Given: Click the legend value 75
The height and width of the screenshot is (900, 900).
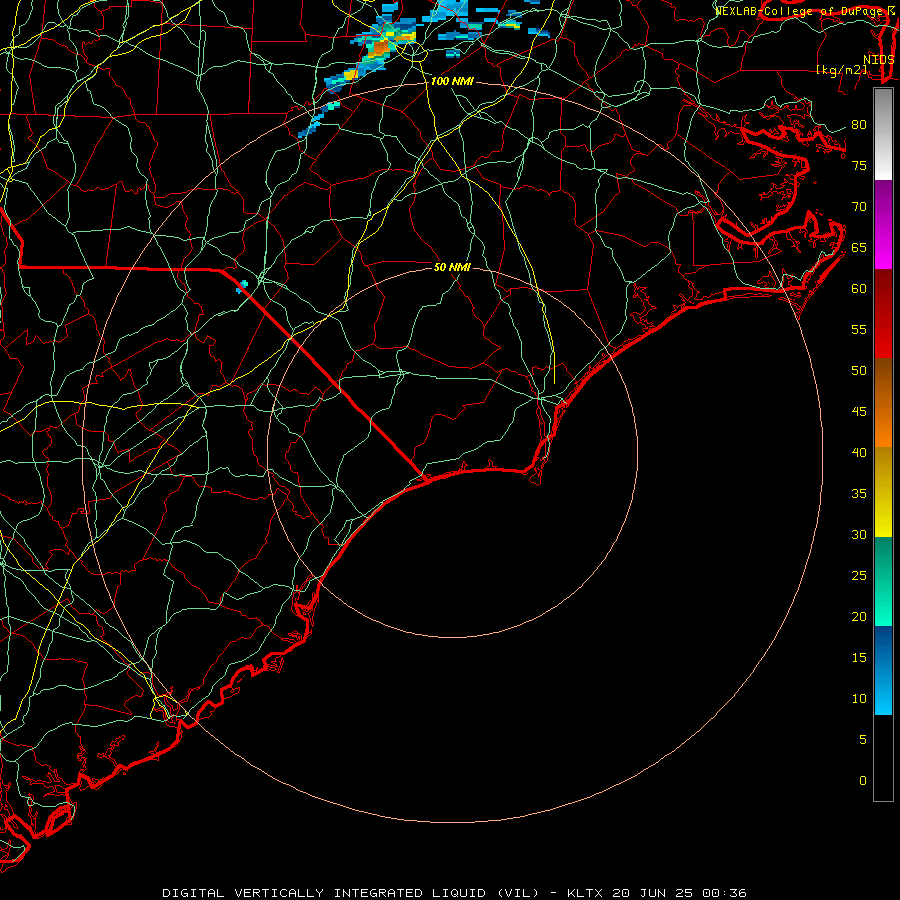Looking at the screenshot, I should (x=859, y=165).
